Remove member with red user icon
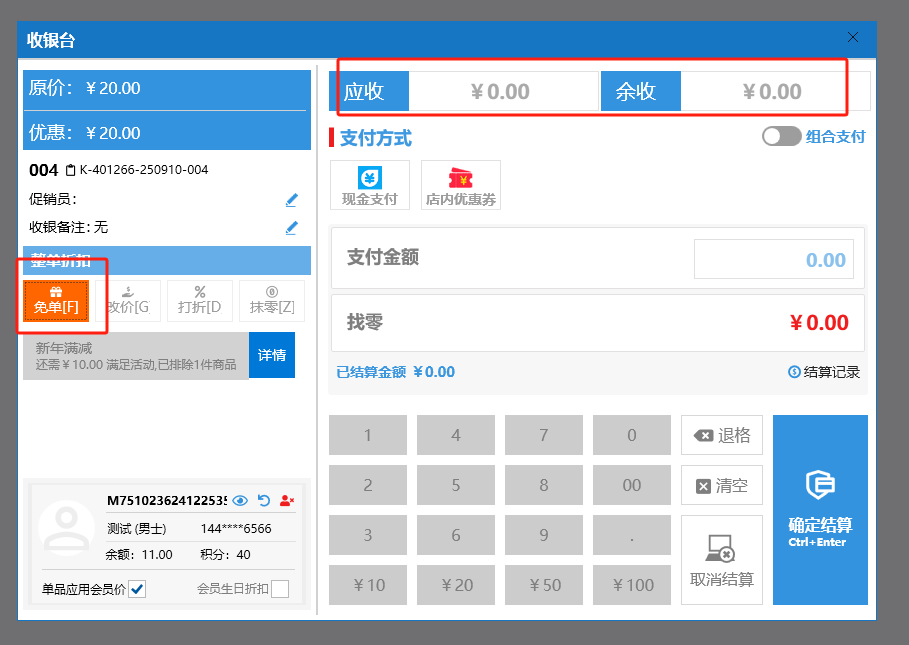909x645 pixels. 287,500
